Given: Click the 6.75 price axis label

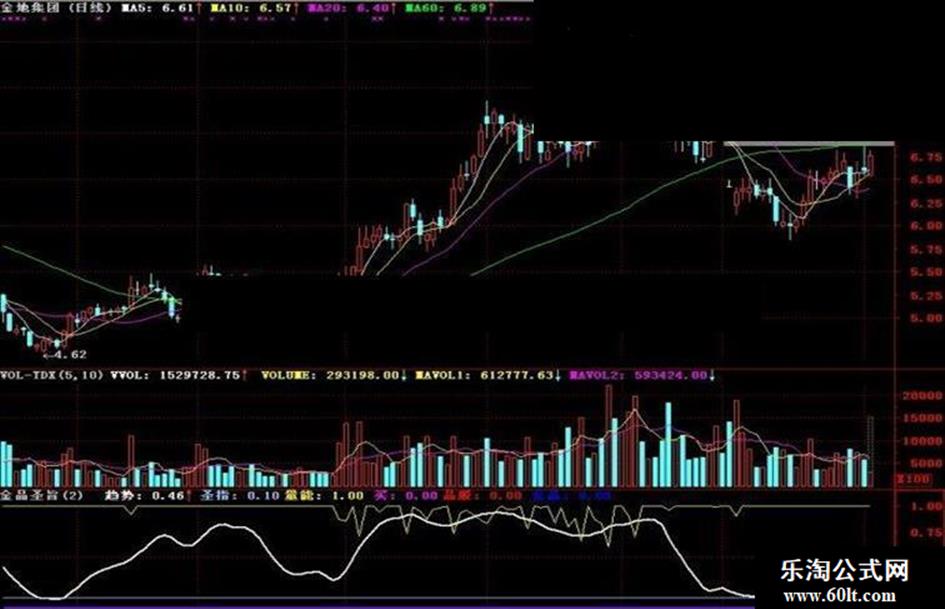Looking at the screenshot, I should (x=926, y=157).
